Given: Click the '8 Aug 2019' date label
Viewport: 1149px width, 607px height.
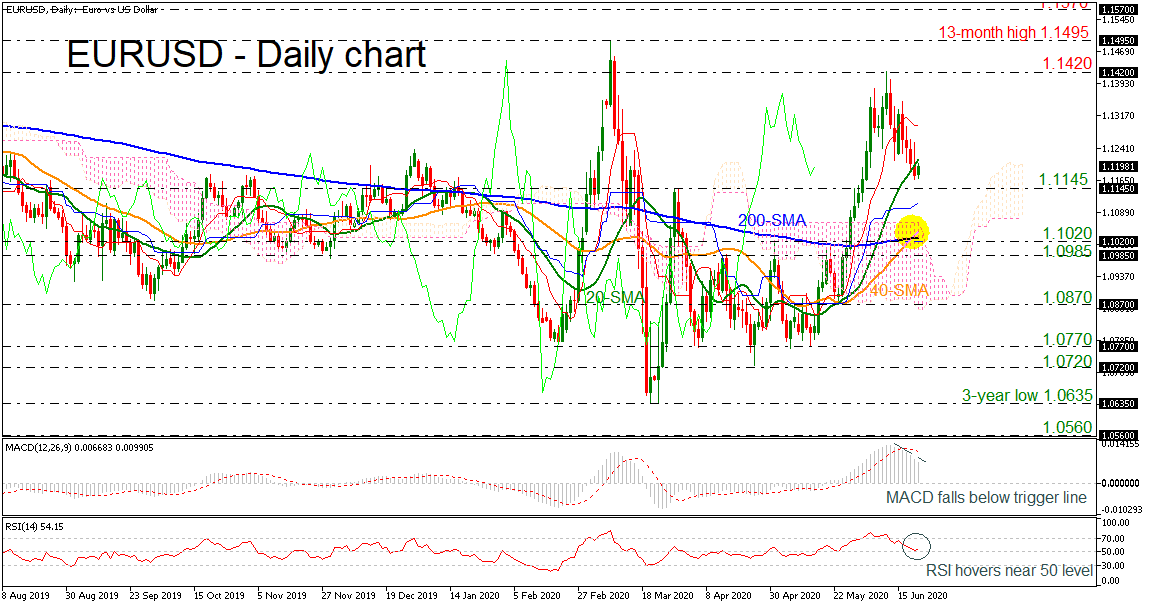Looking at the screenshot, I should [26, 596].
